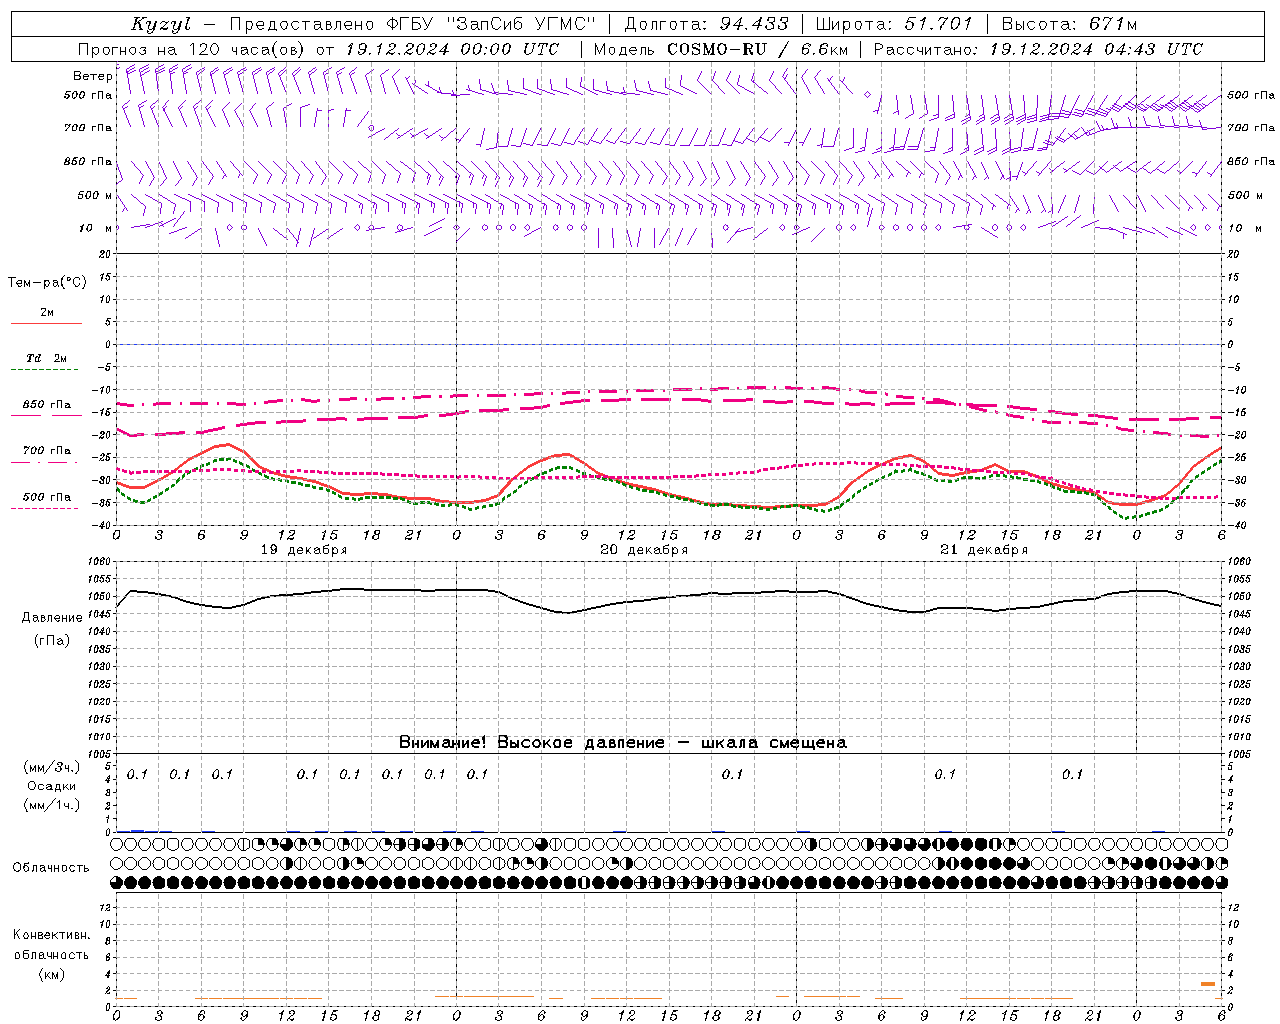Click the Давление pressure axis title
Viewport: 1280px width, 1024px height.
pyautogui.click(x=52, y=618)
